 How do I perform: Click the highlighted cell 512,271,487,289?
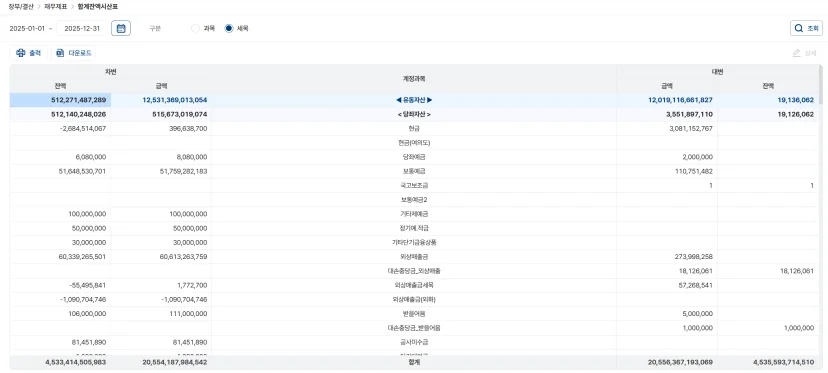click(x=60, y=100)
